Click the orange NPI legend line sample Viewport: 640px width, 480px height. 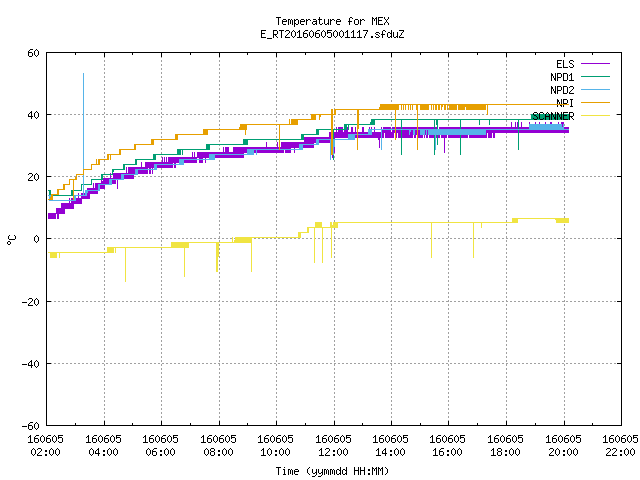pyautogui.click(x=595, y=102)
